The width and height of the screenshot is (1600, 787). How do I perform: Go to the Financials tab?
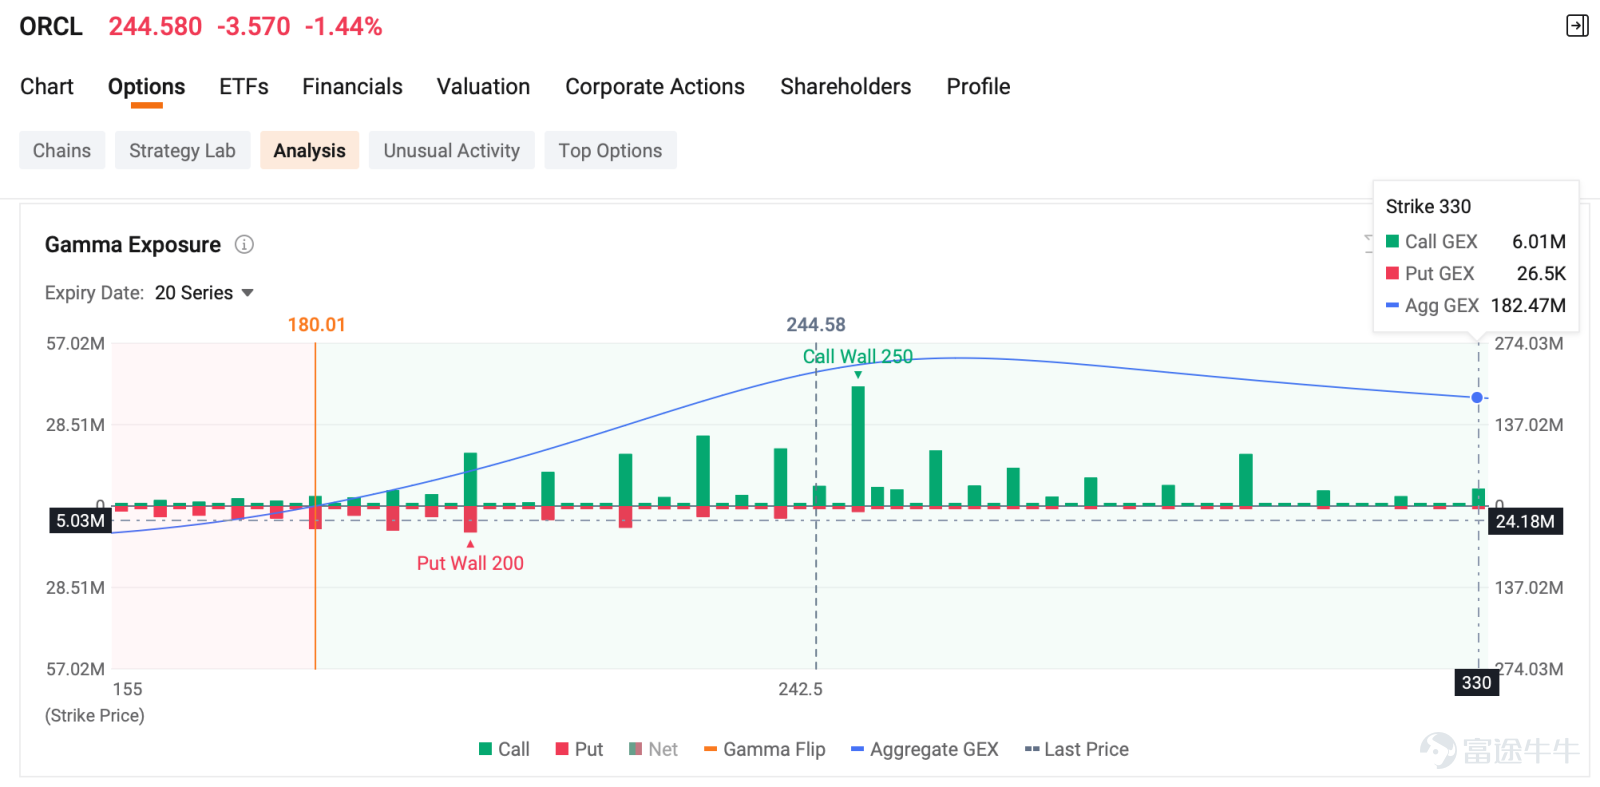point(352,87)
